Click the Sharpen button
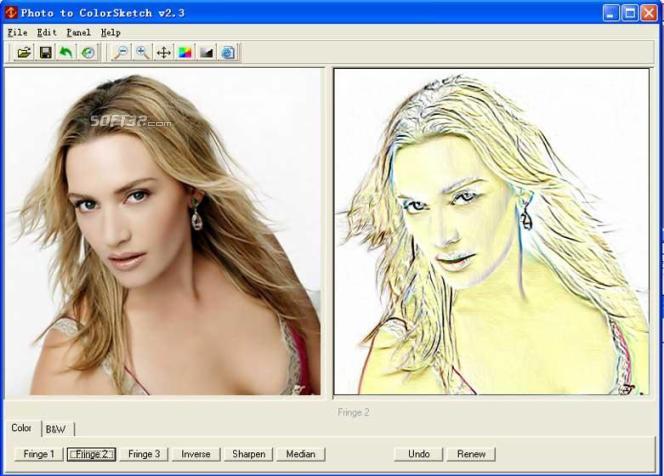664x476 pixels. click(249, 454)
